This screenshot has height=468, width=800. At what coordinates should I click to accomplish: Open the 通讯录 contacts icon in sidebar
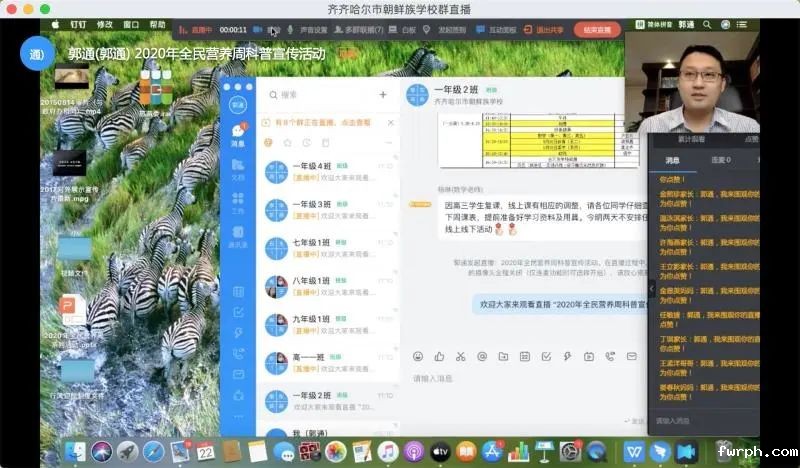[x=238, y=236]
